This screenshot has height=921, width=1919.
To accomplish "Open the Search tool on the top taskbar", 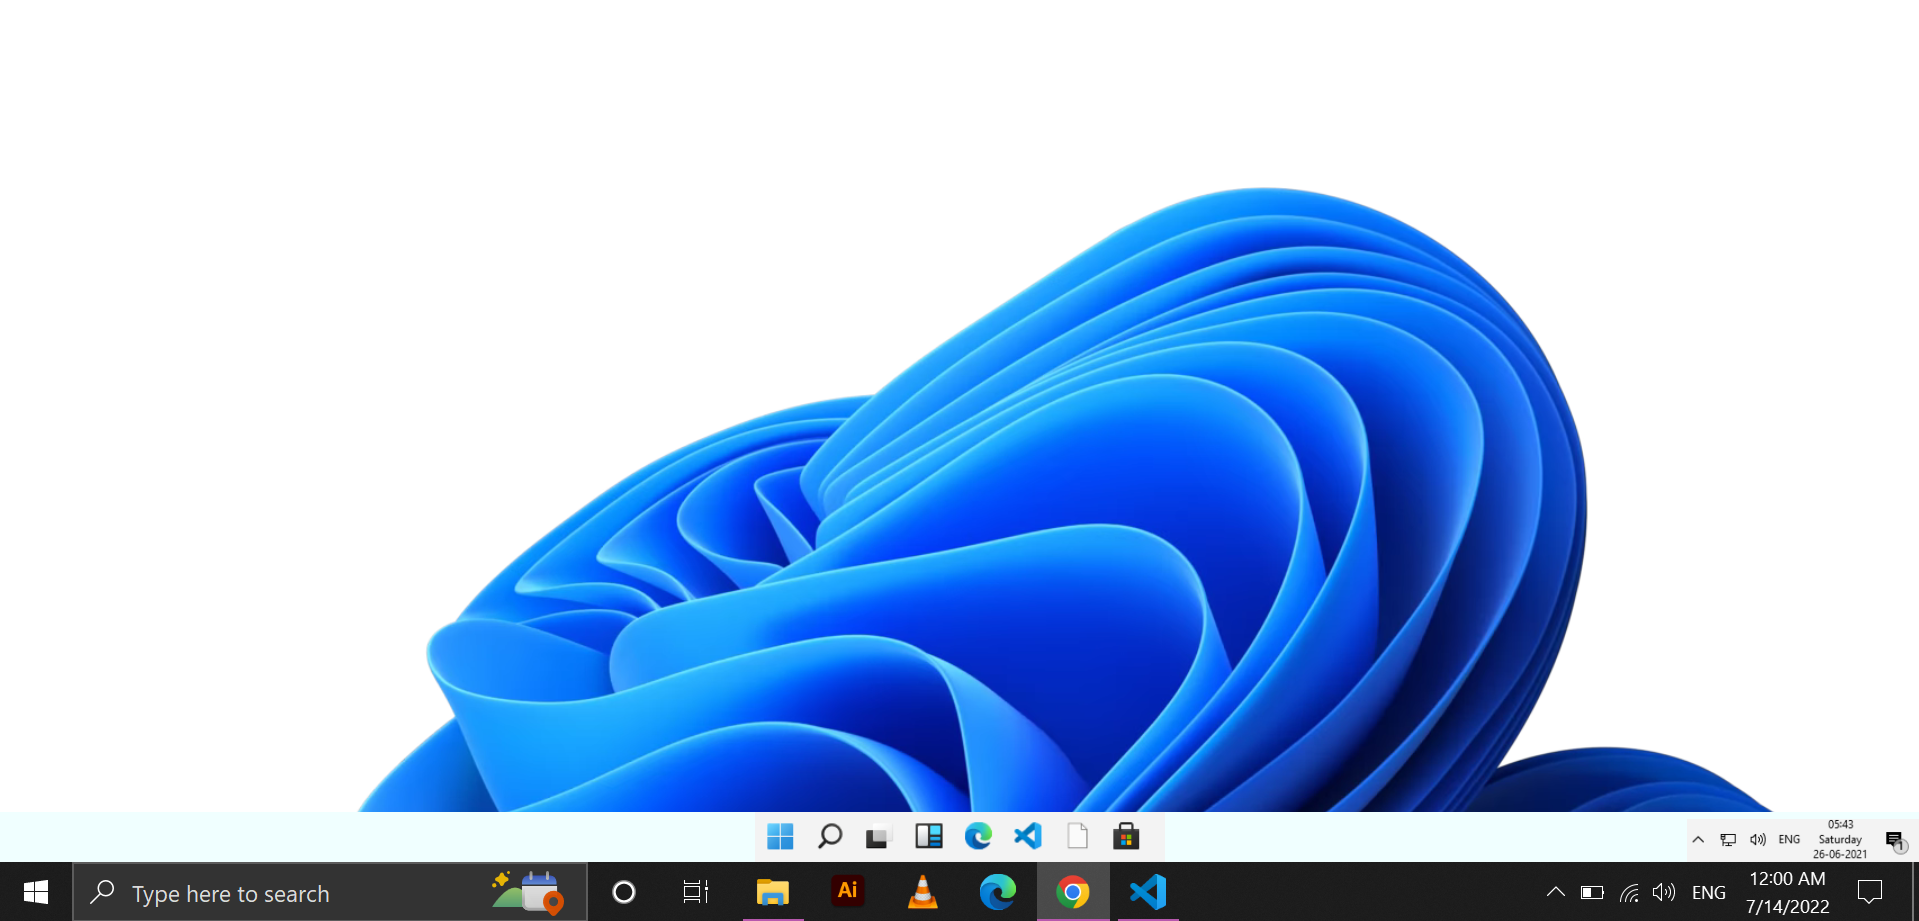I will [x=829, y=836].
